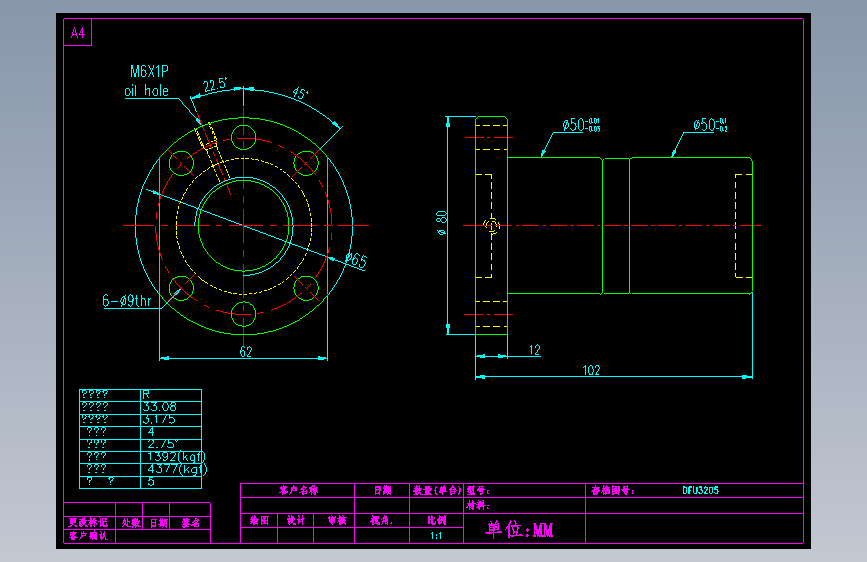Click the "处数" revision block cell
The height and width of the screenshot is (562, 867).
point(131,522)
